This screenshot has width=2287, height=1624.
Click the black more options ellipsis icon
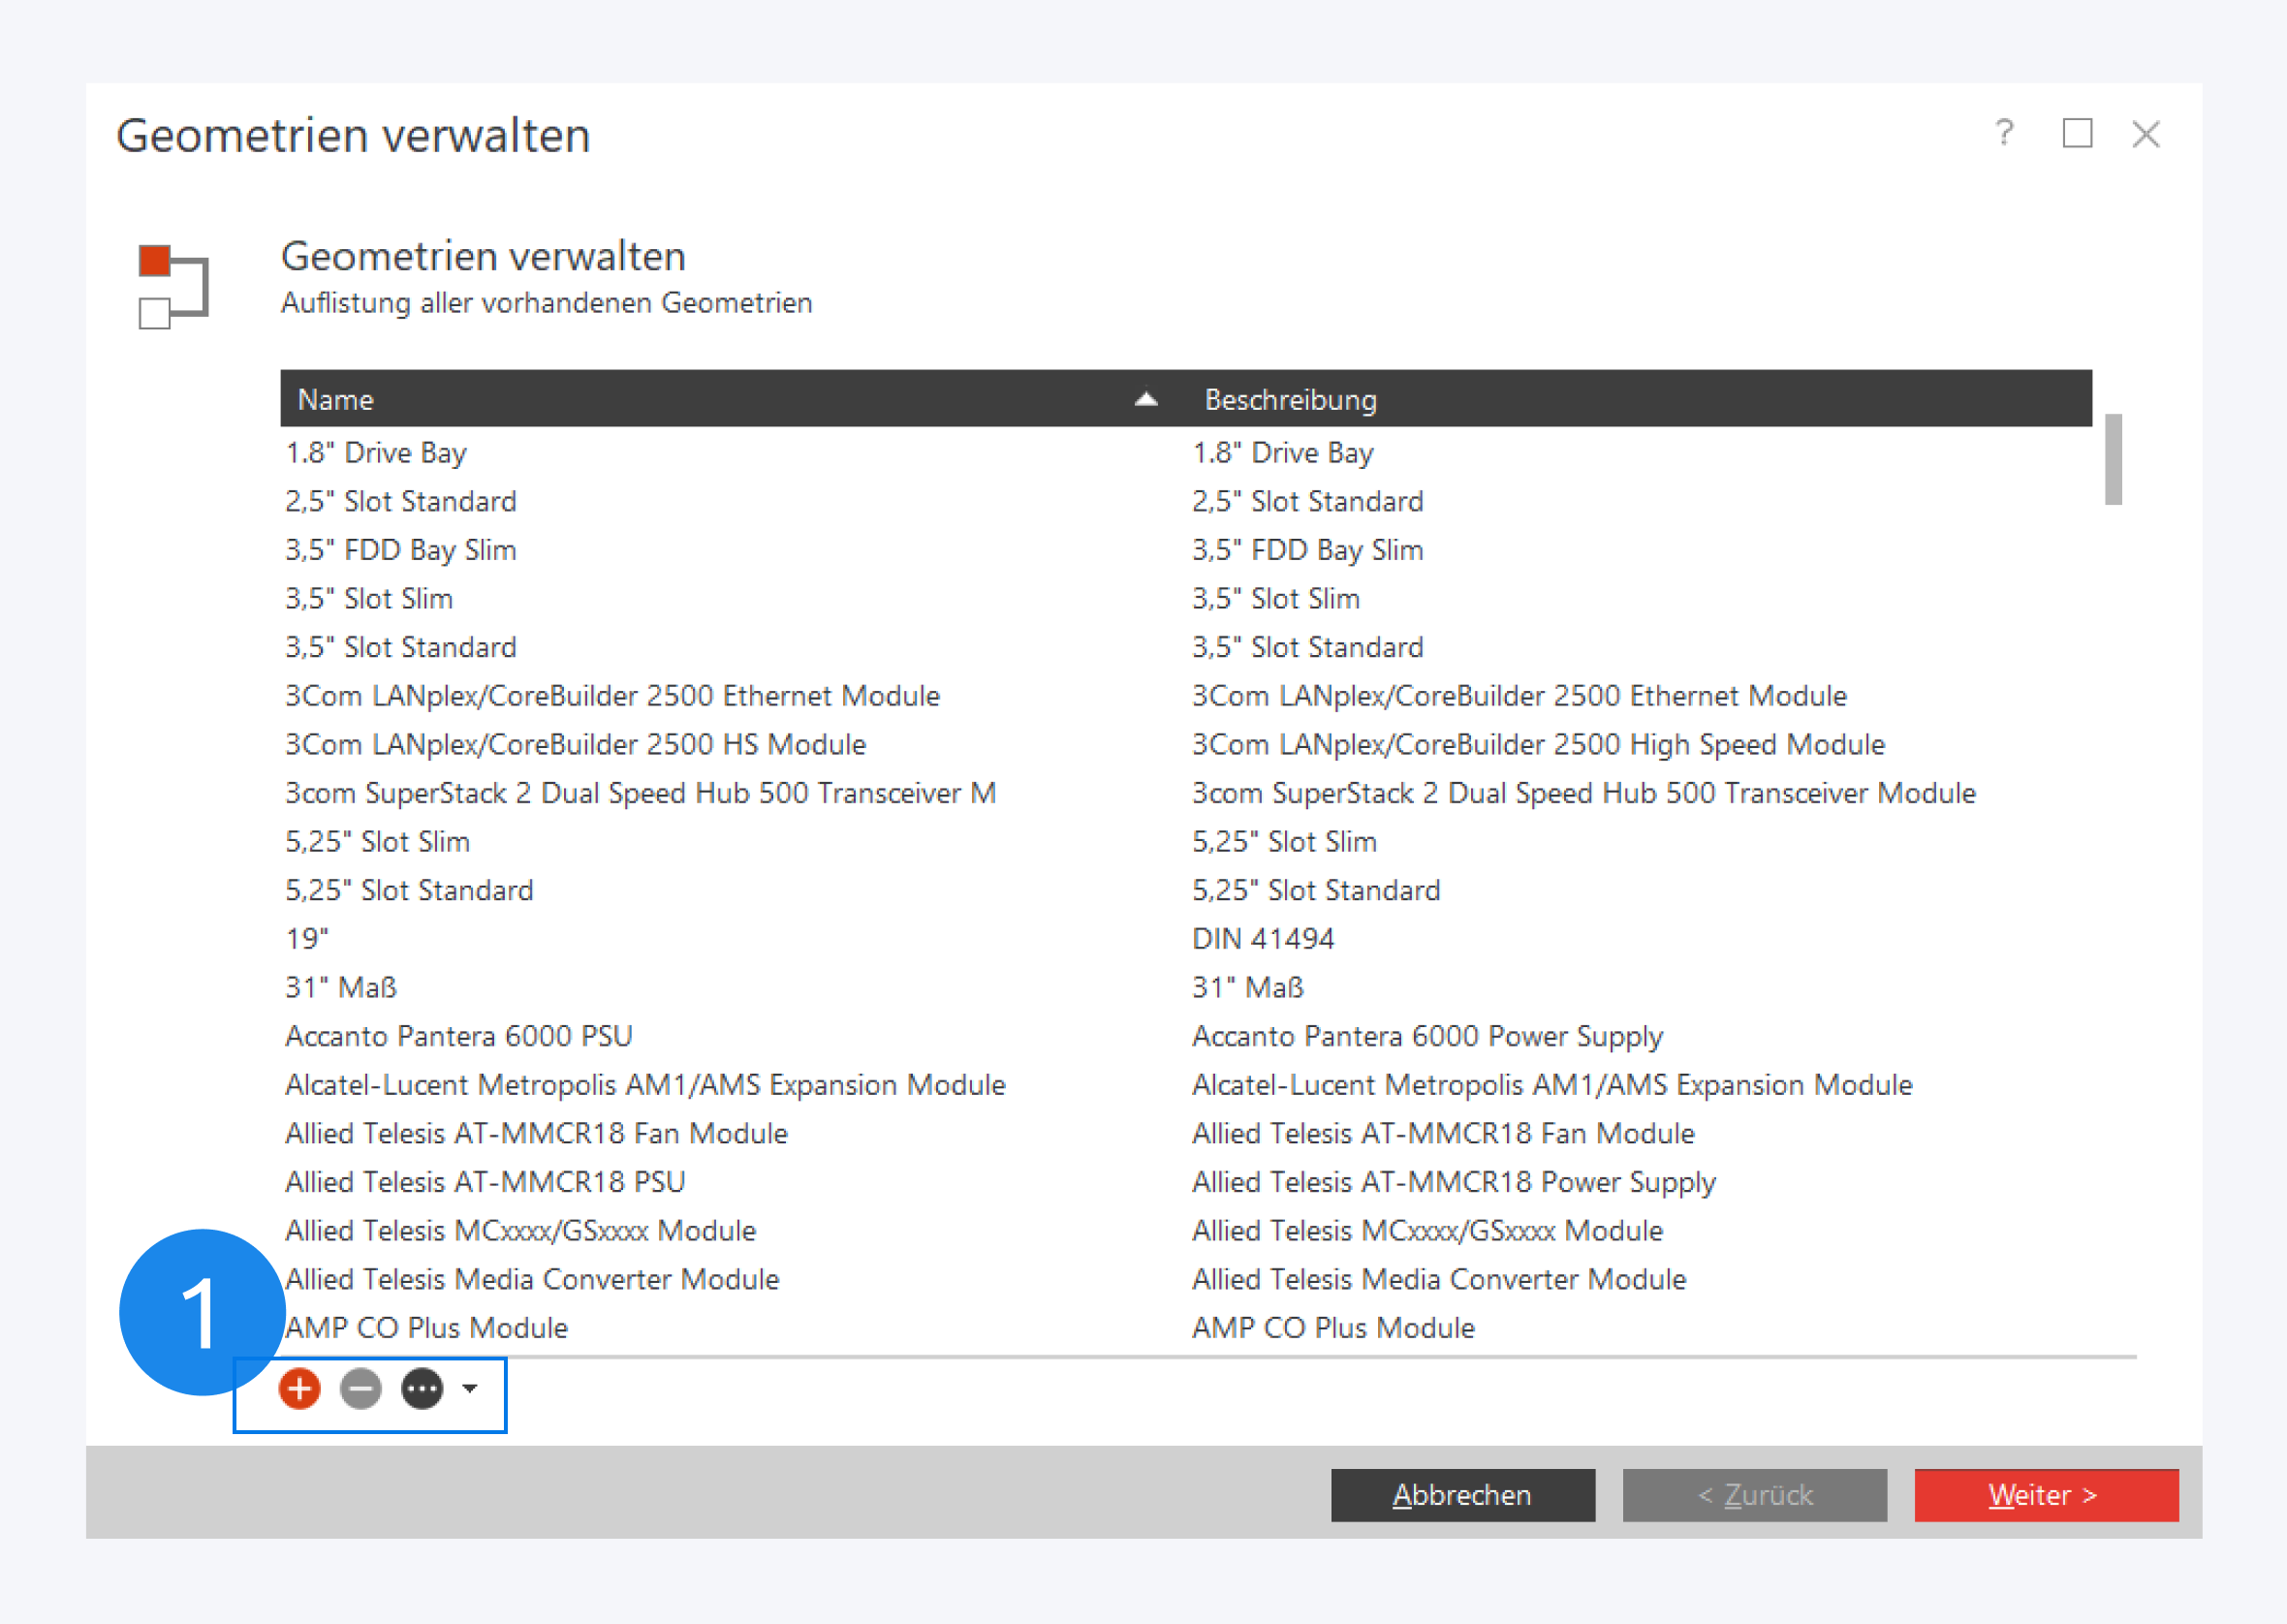(x=422, y=1388)
